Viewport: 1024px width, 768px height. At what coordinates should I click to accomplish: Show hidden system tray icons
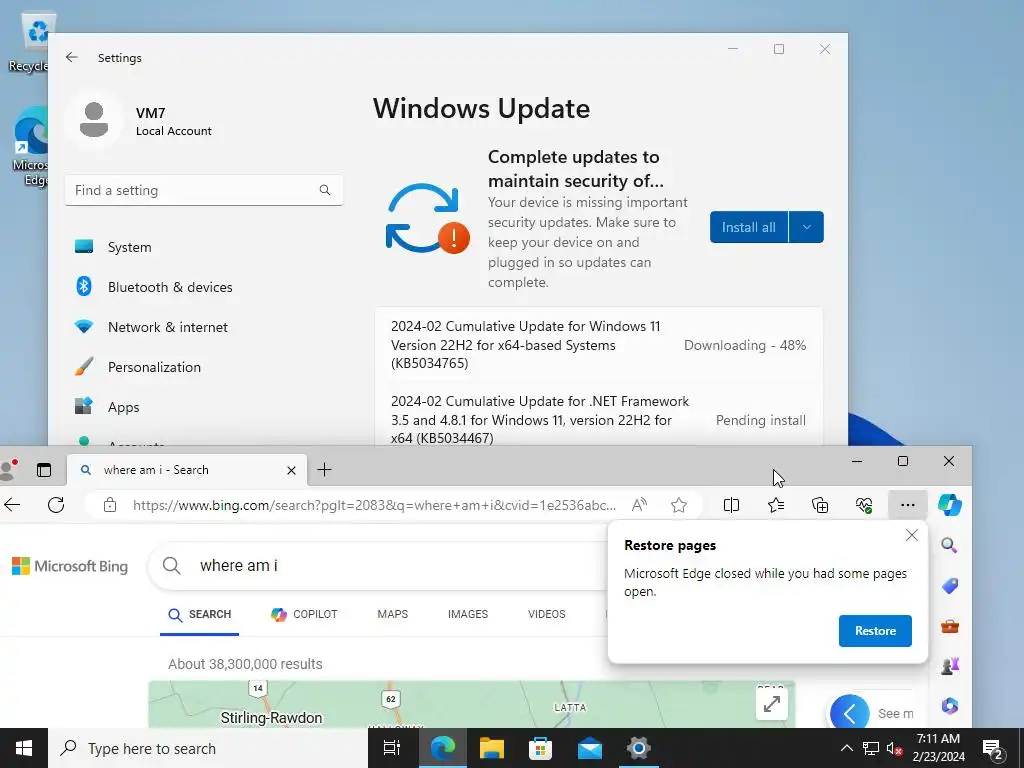(x=846, y=748)
